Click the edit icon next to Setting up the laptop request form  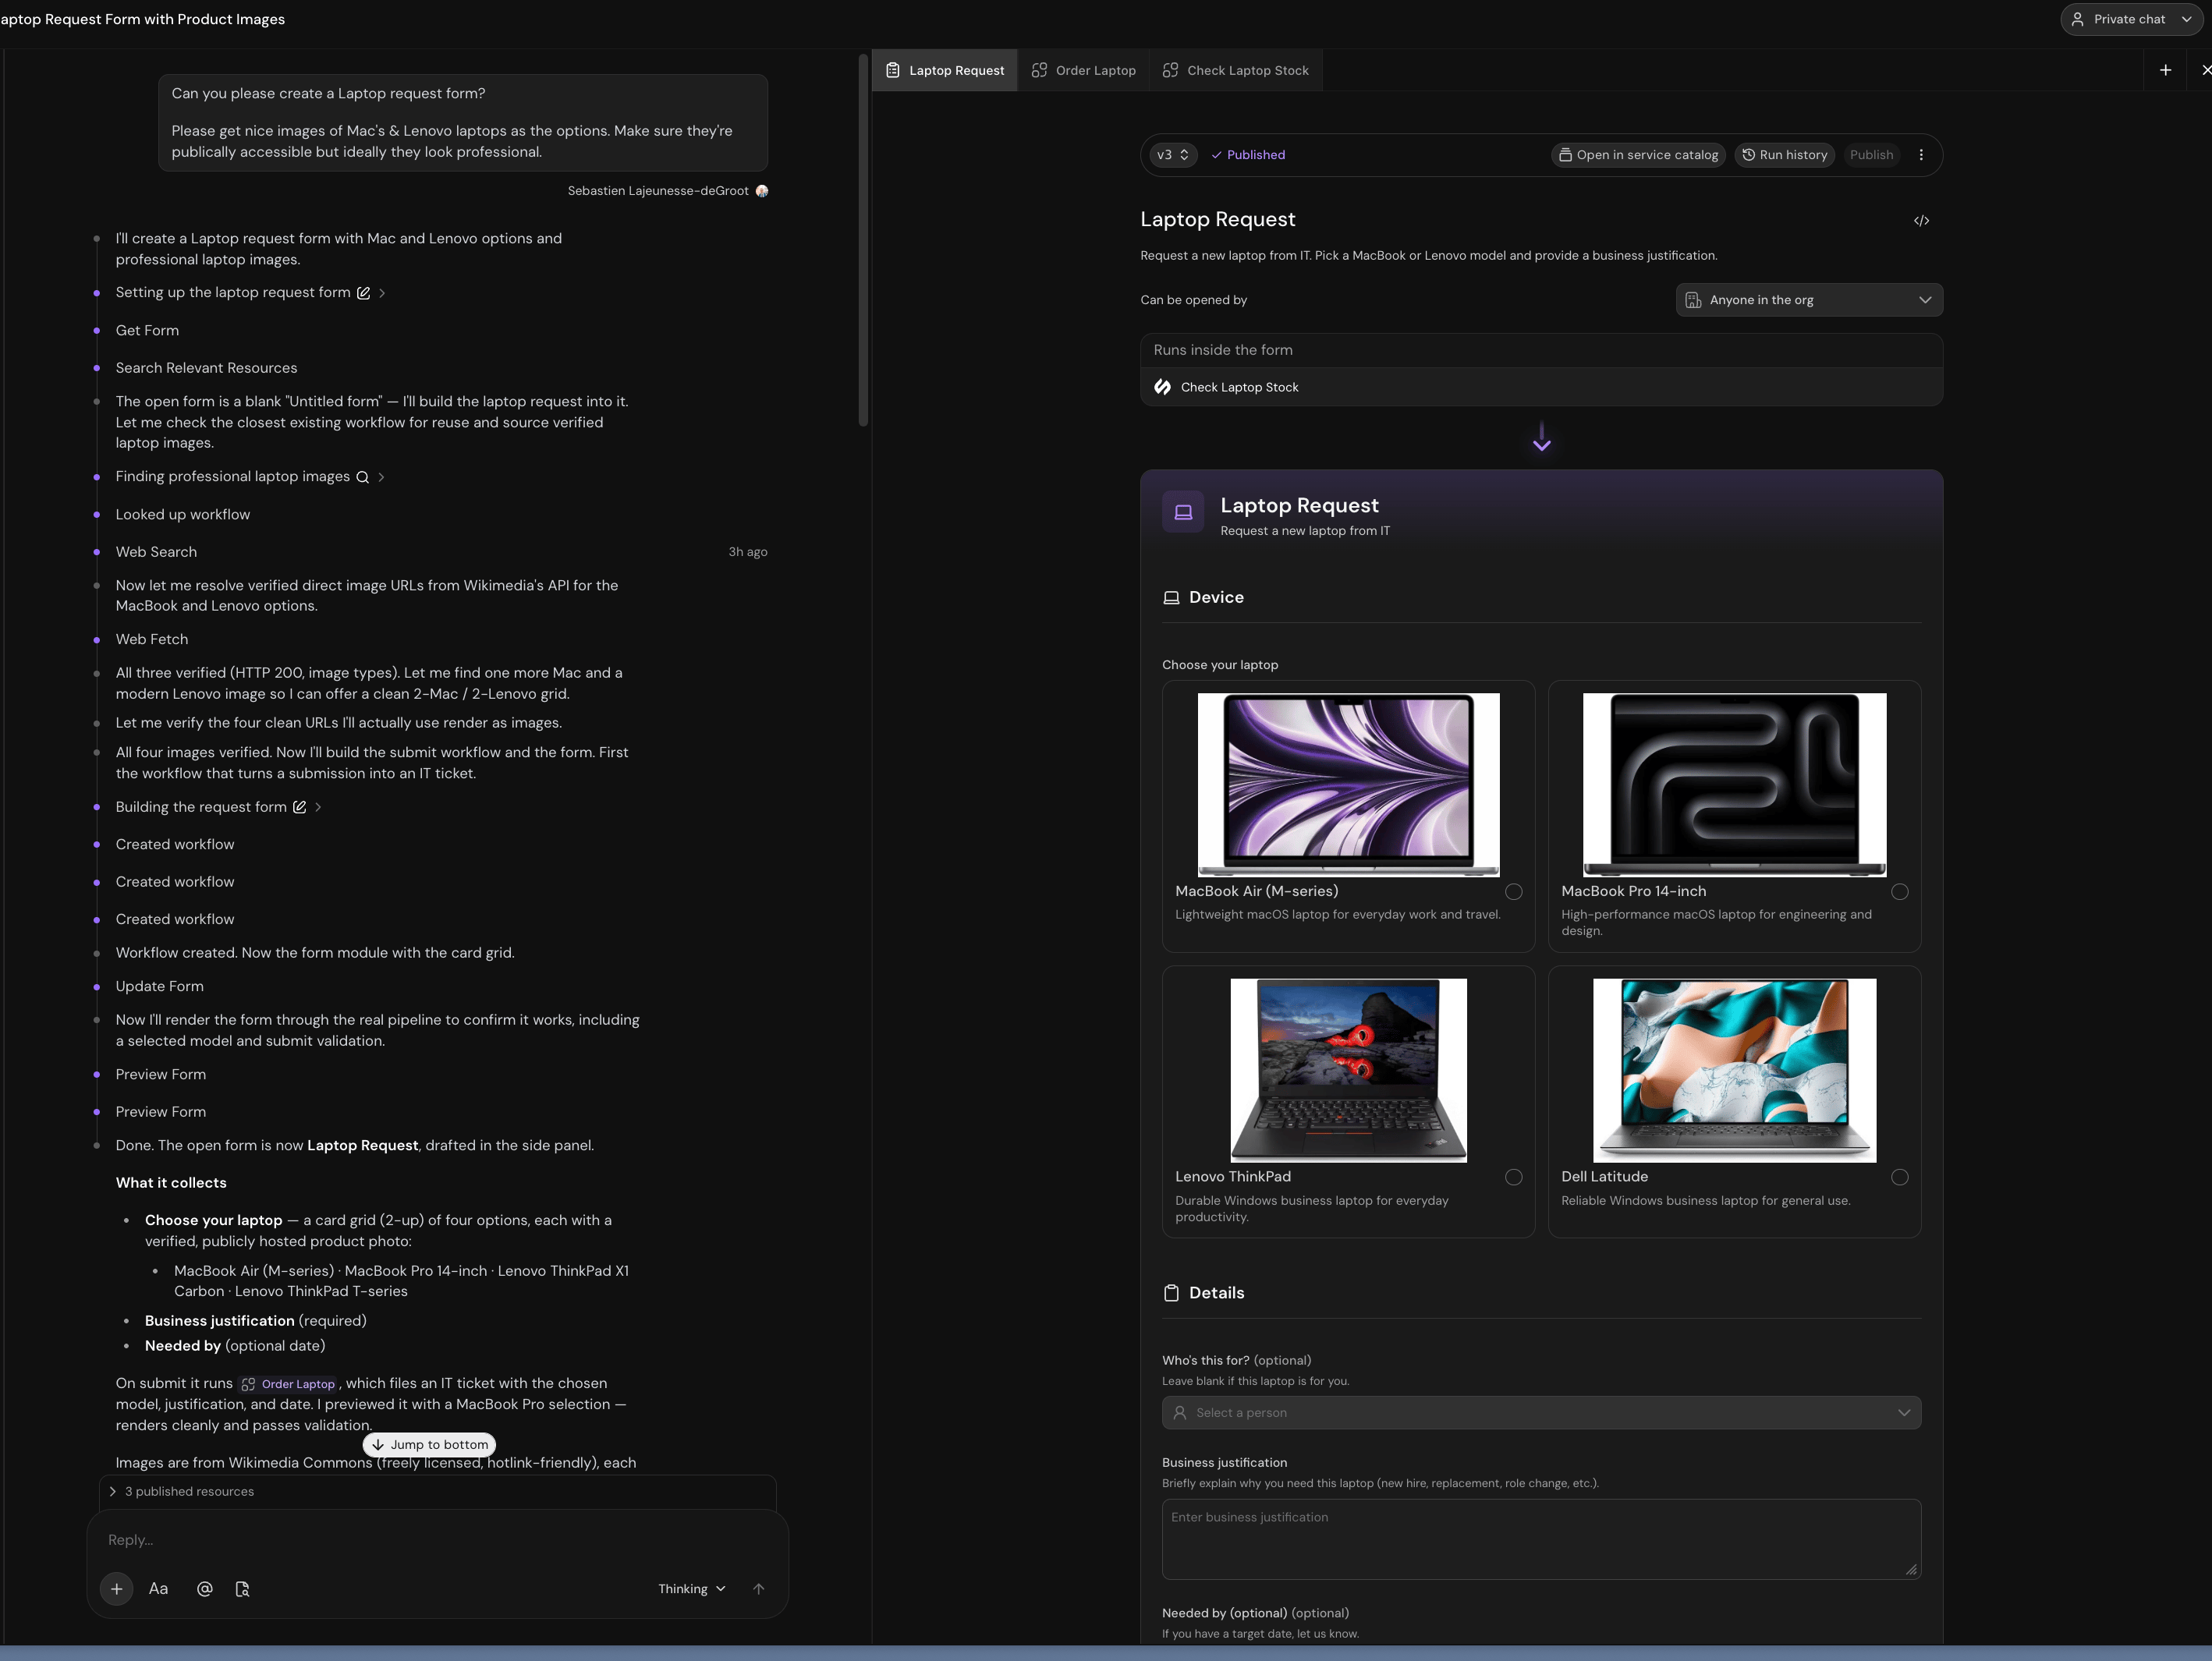point(364,293)
